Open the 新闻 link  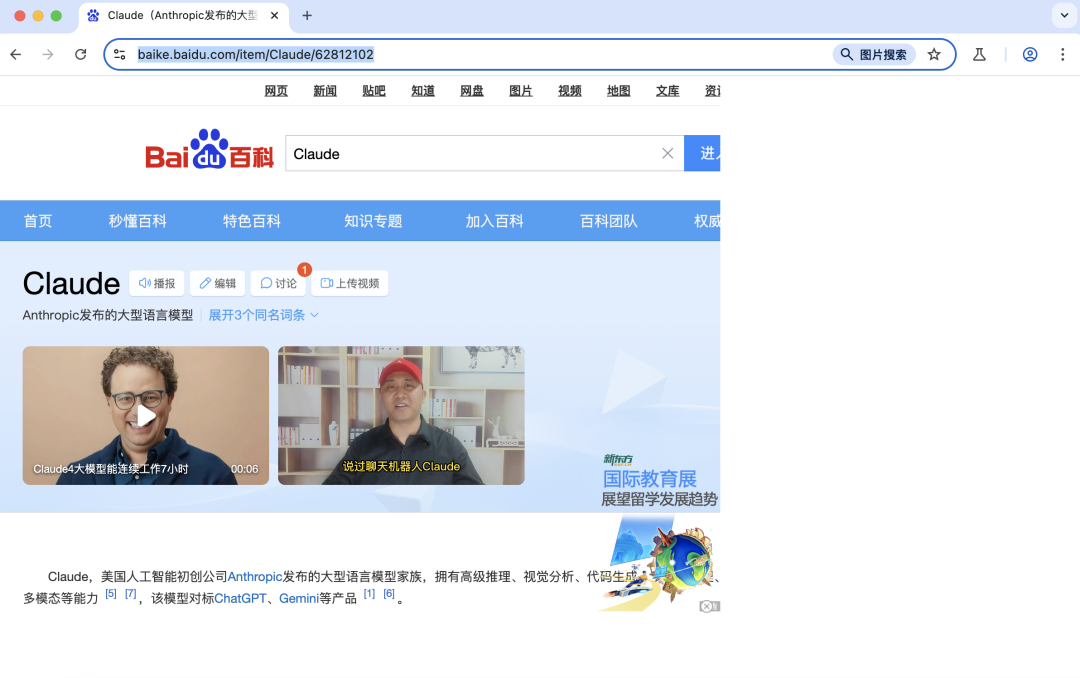pyautogui.click(x=325, y=91)
